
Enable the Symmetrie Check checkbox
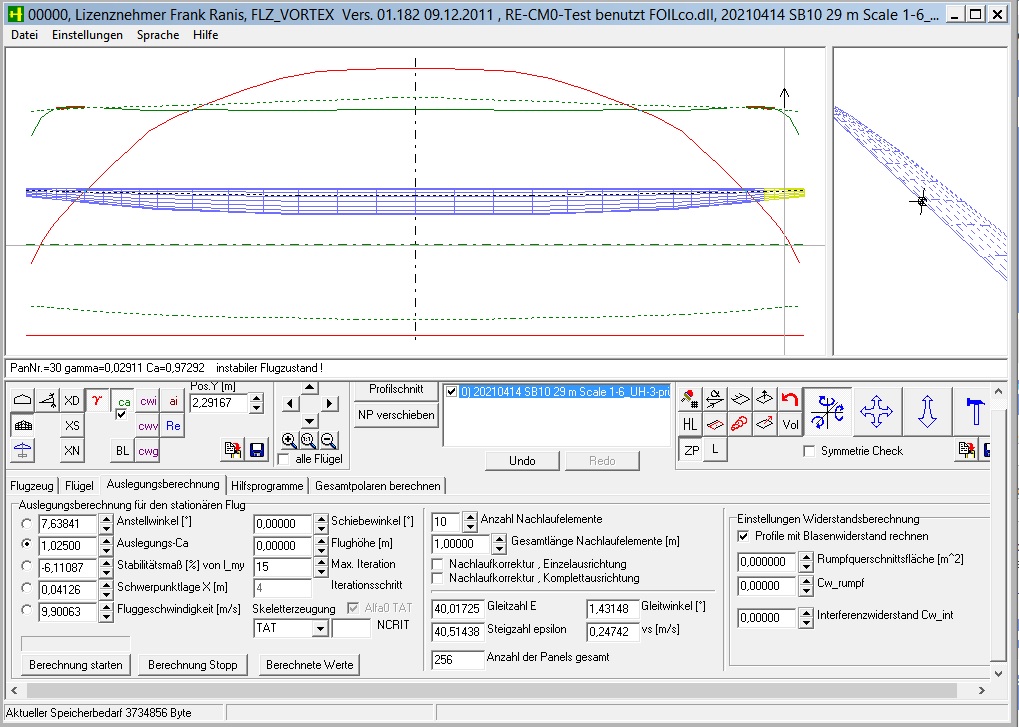[810, 451]
